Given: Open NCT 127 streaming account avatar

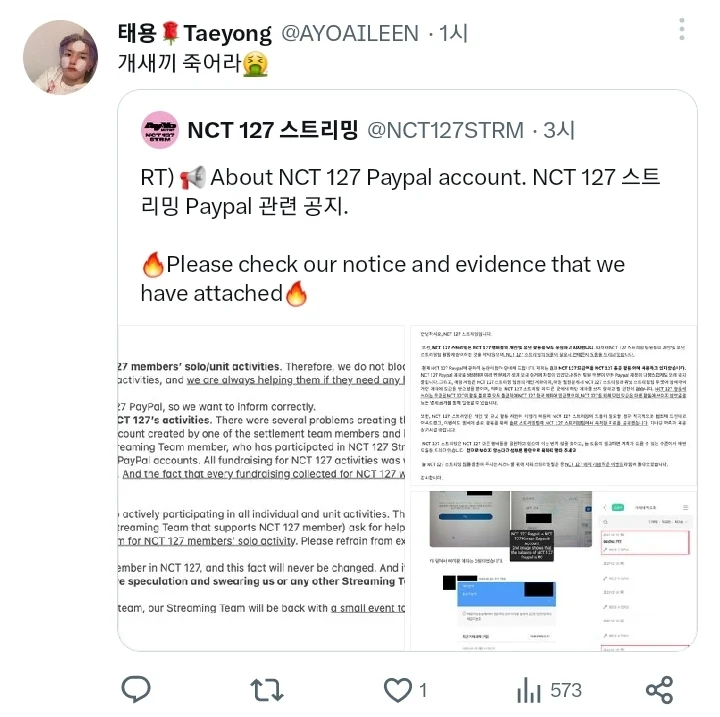Looking at the screenshot, I should 160,130.
